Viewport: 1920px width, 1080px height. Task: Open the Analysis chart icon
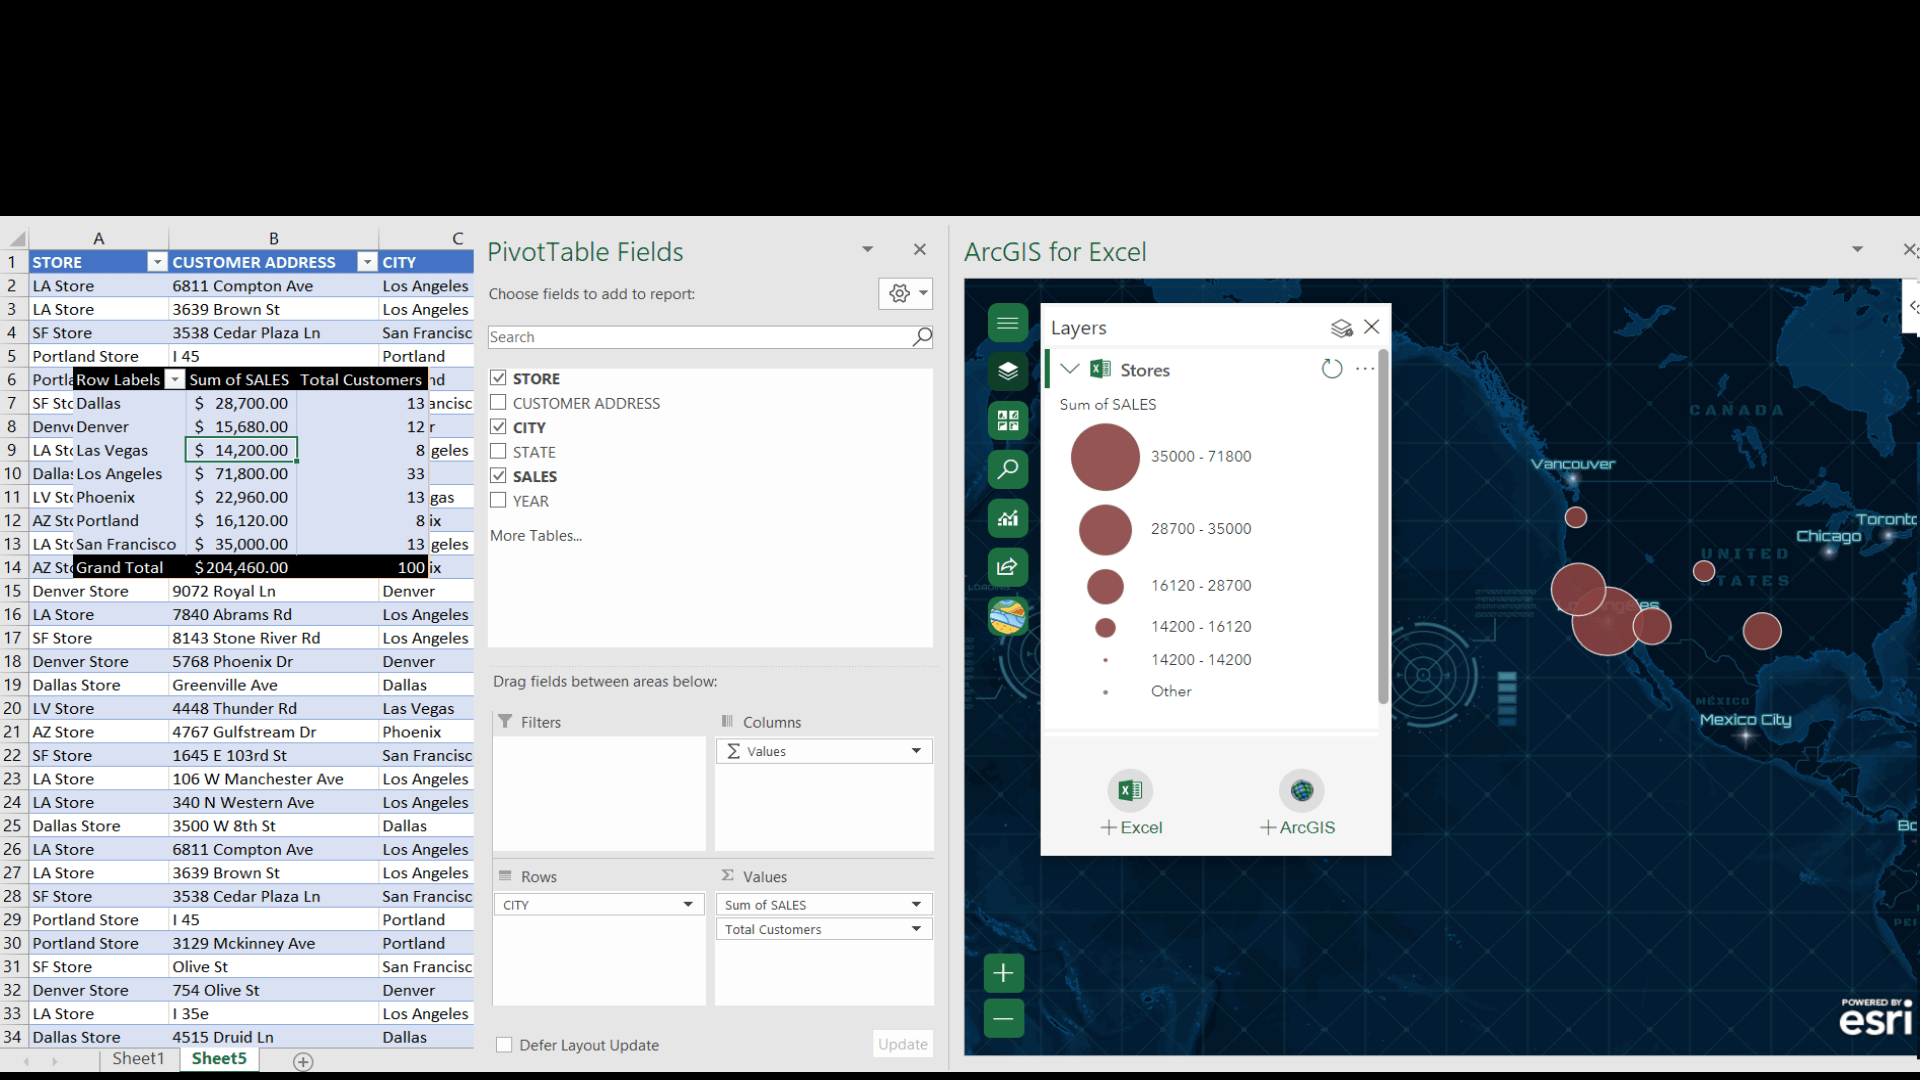(1007, 518)
